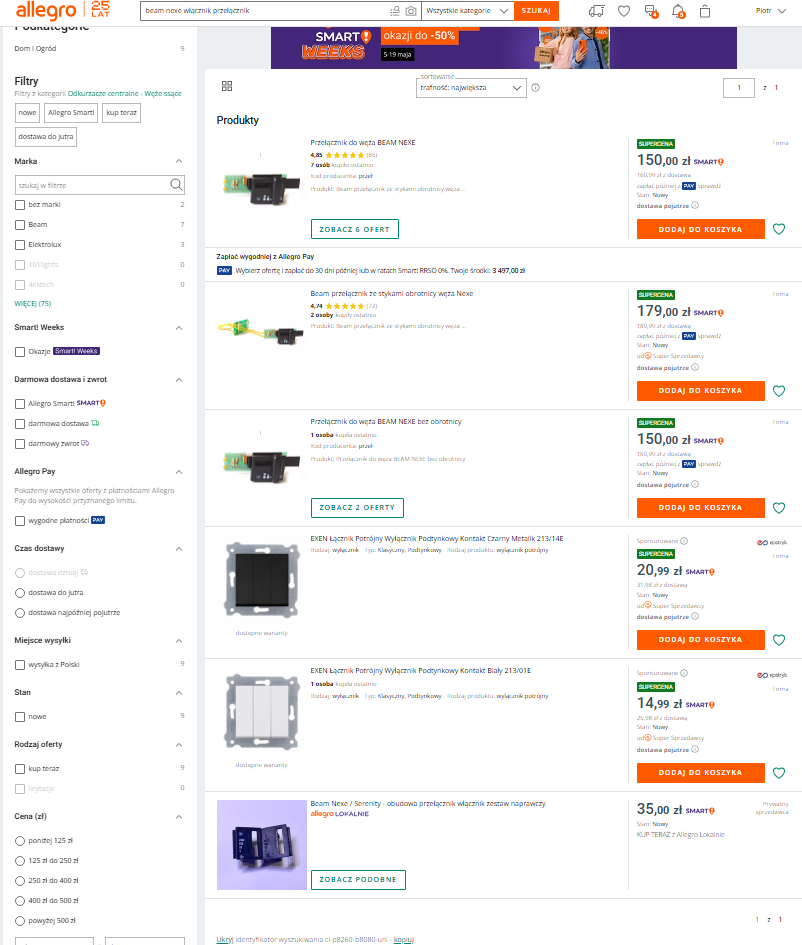
Task: Open Wszystkie kategorie dropdown
Action: click(x=468, y=11)
